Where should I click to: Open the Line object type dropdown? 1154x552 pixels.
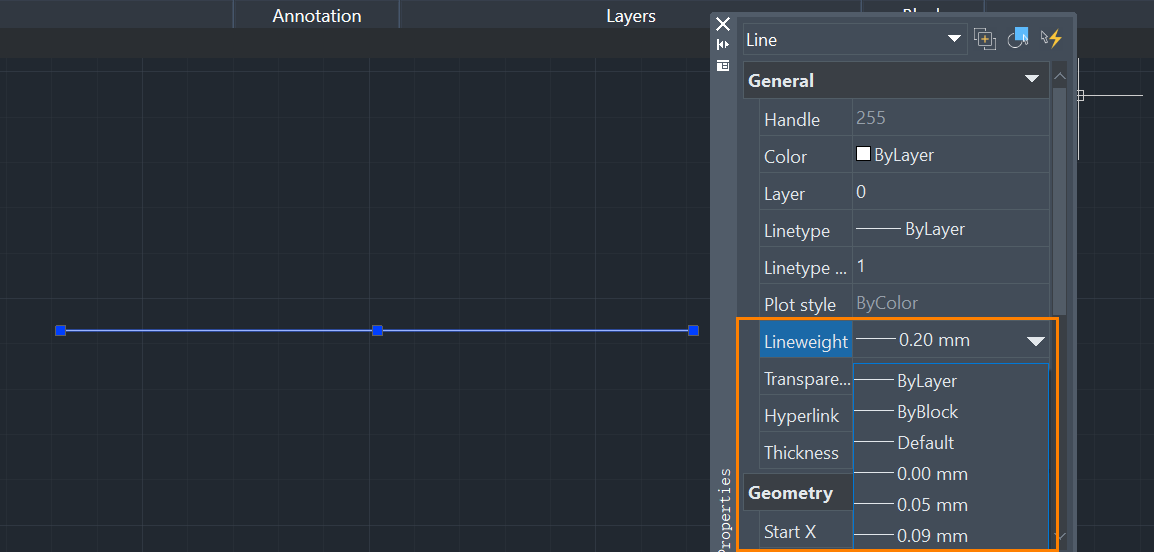point(854,40)
